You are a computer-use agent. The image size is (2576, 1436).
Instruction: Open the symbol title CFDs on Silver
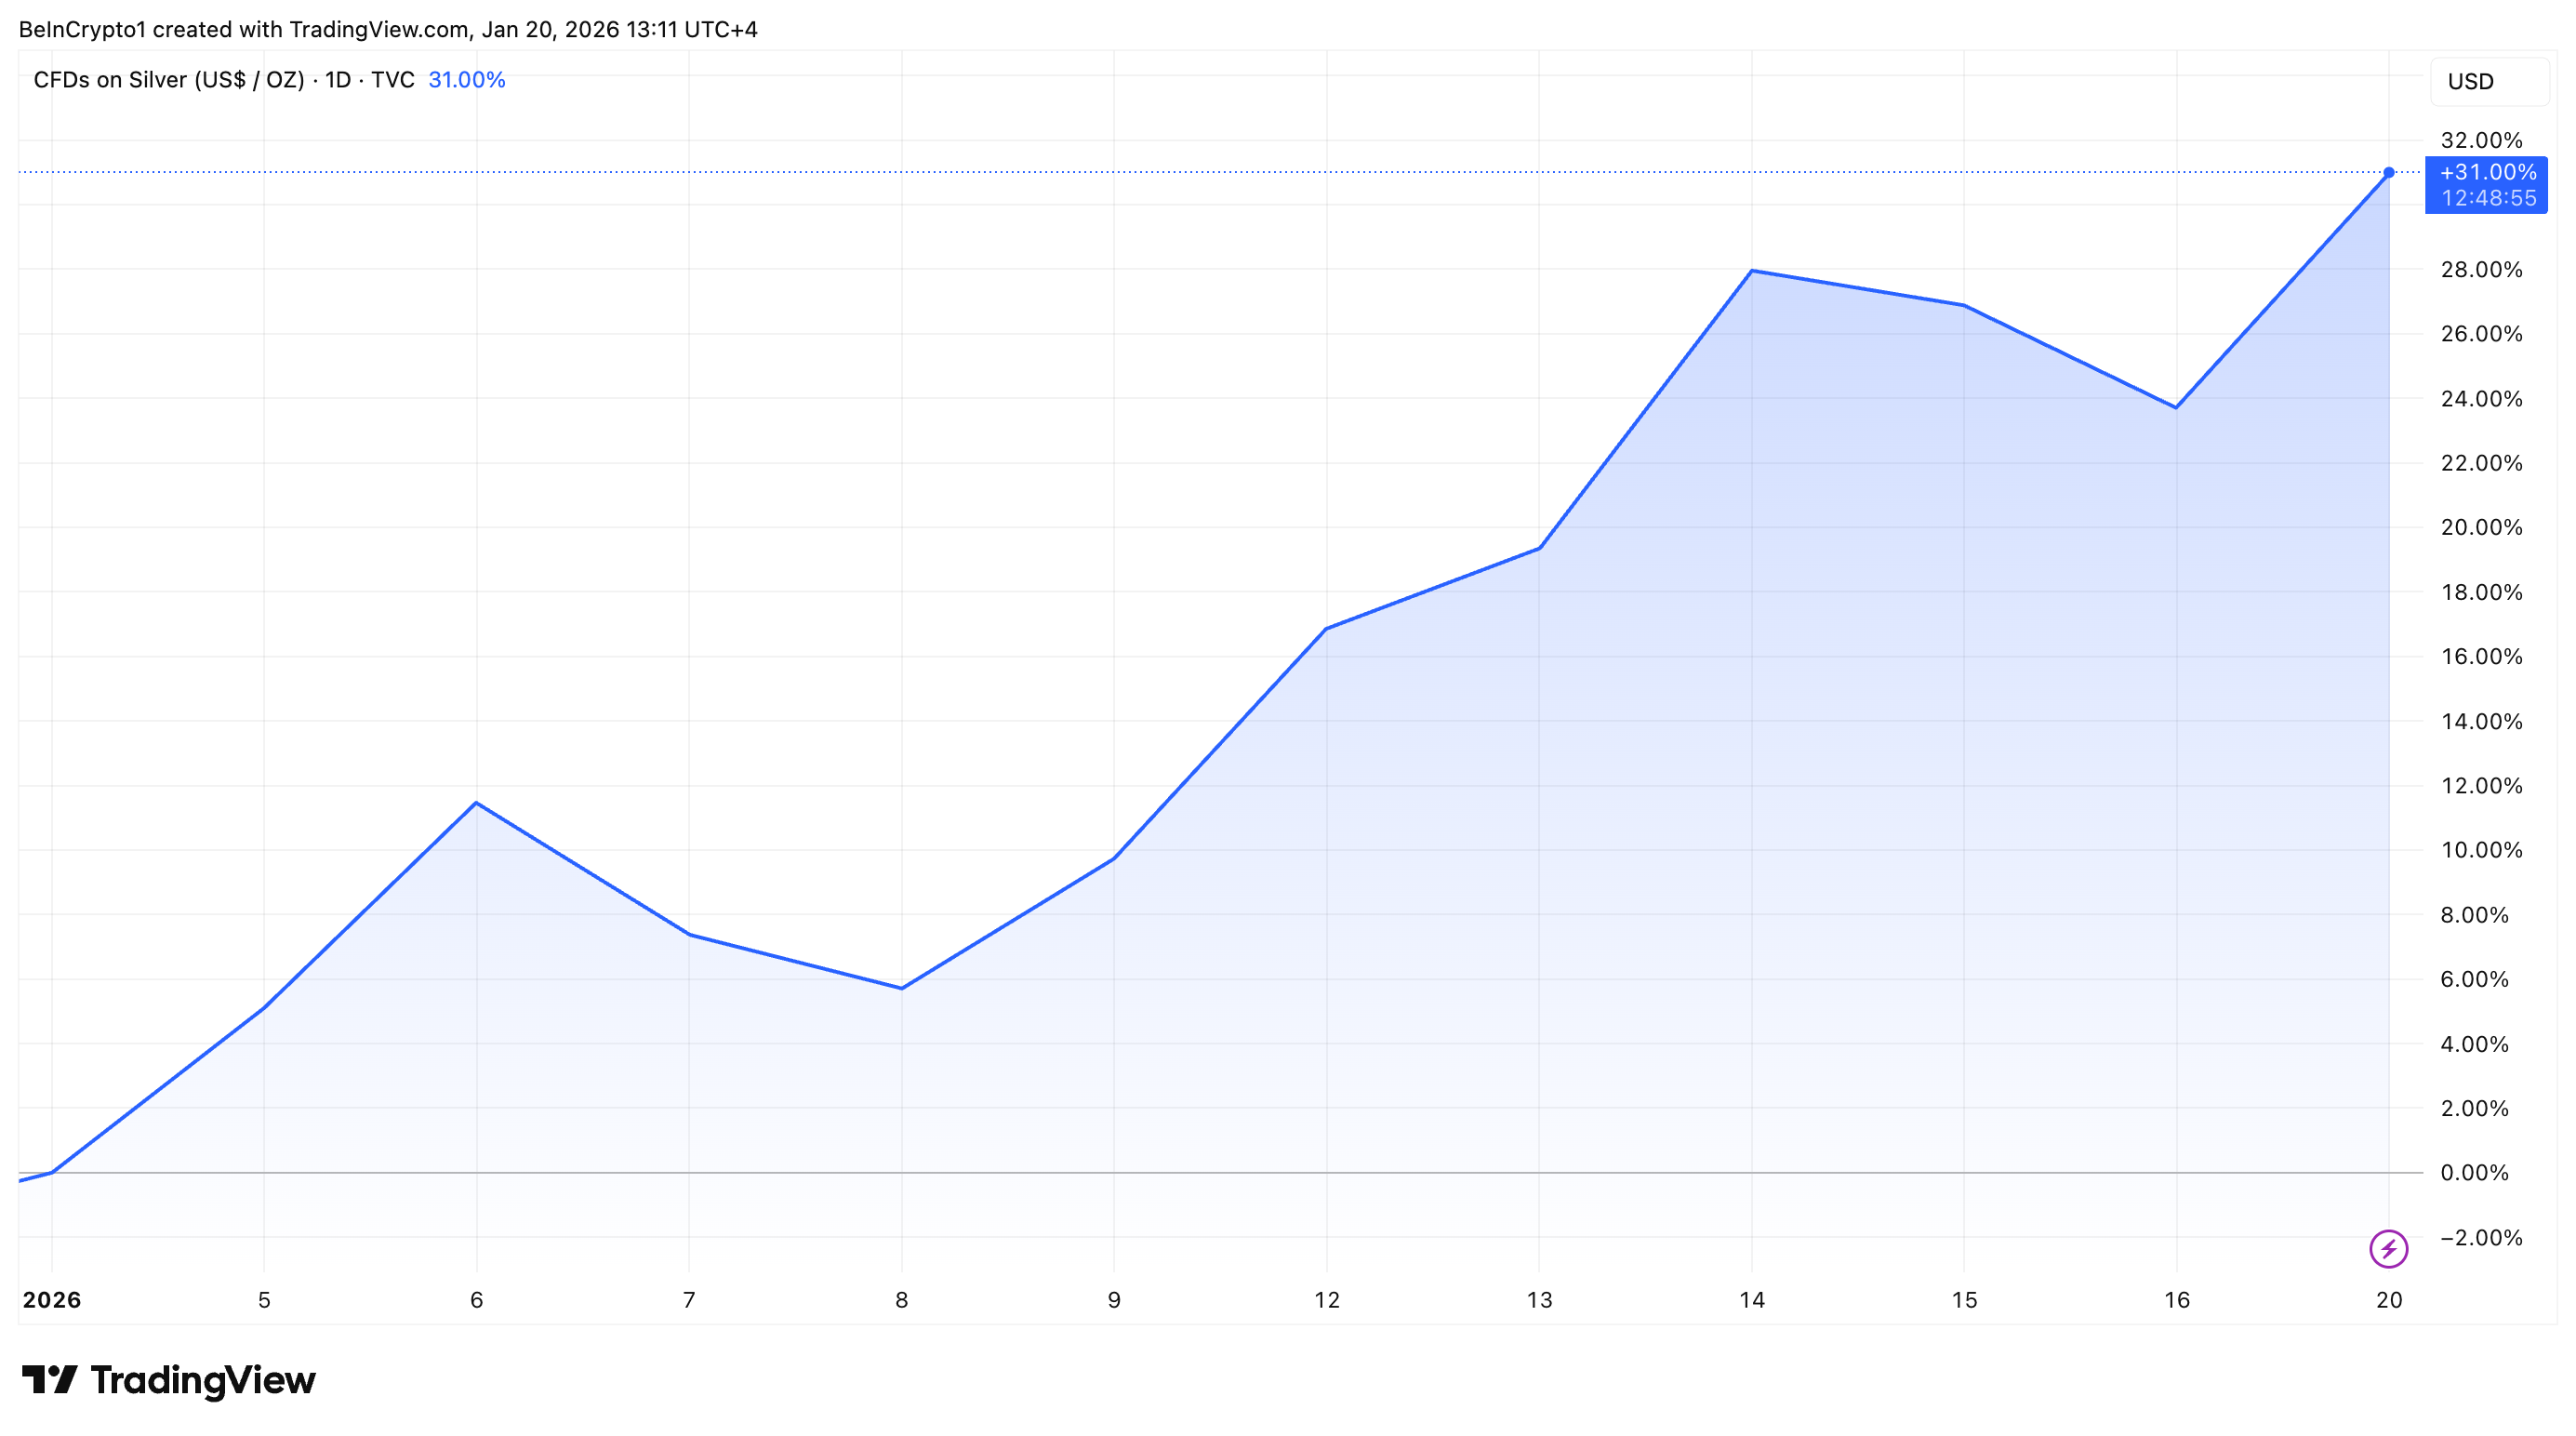[x=170, y=79]
